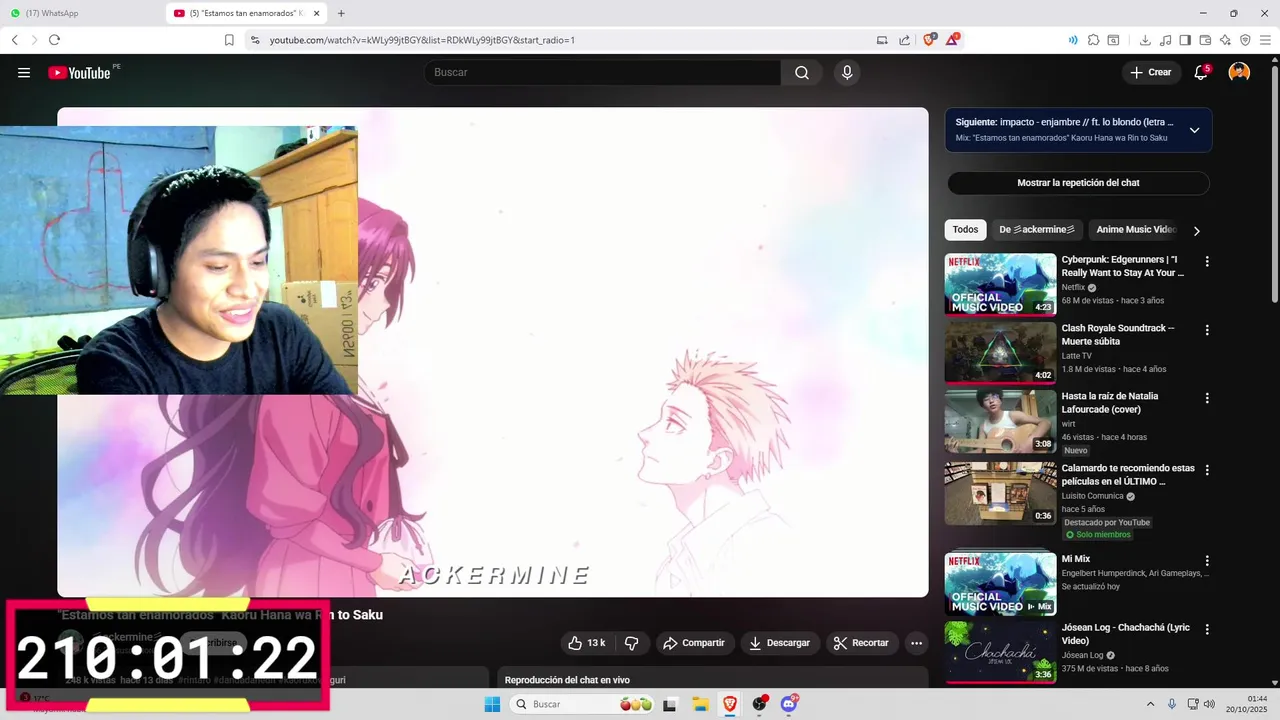Start voice search with microphone icon
This screenshot has width=1280, height=720.
point(847,72)
